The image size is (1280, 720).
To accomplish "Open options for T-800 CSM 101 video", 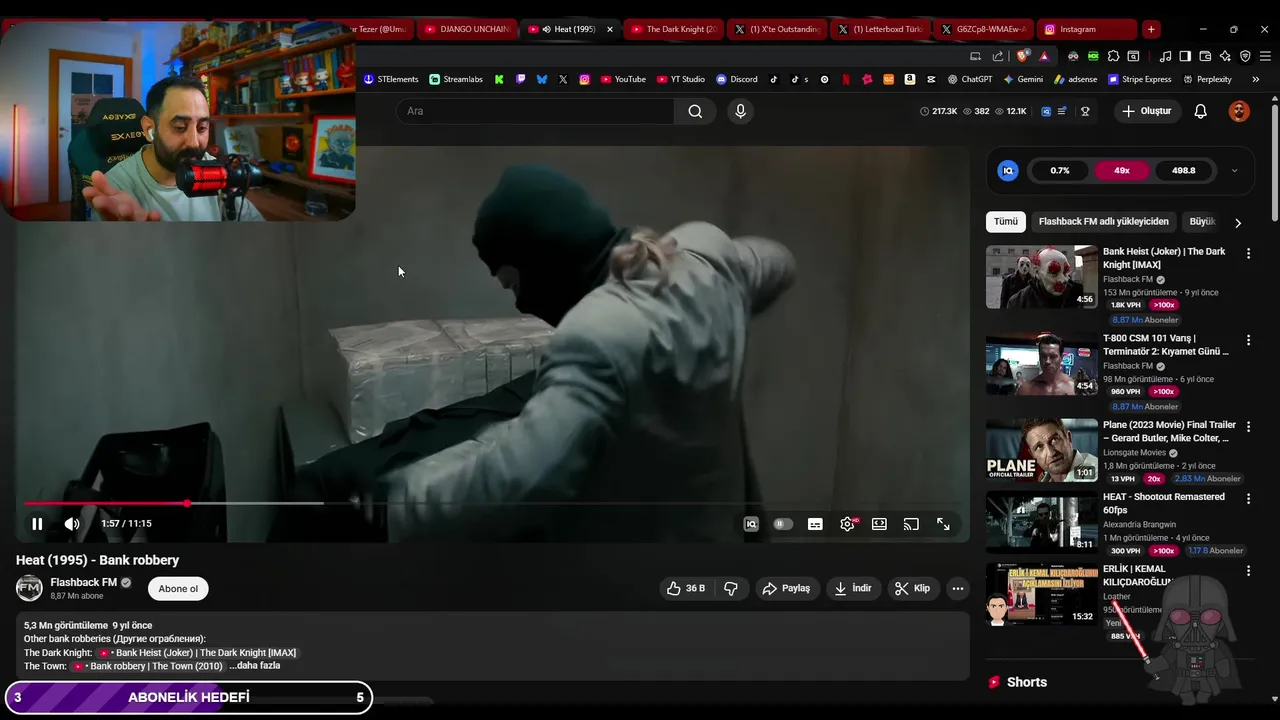I will (x=1248, y=340).
